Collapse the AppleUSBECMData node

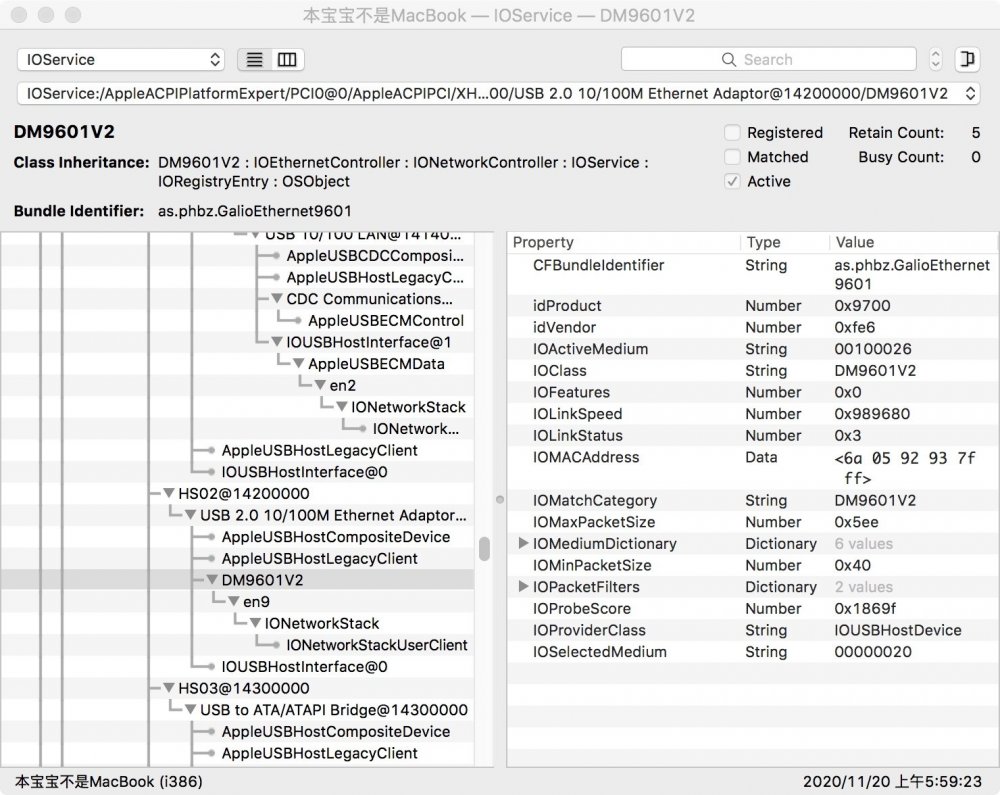298,363
